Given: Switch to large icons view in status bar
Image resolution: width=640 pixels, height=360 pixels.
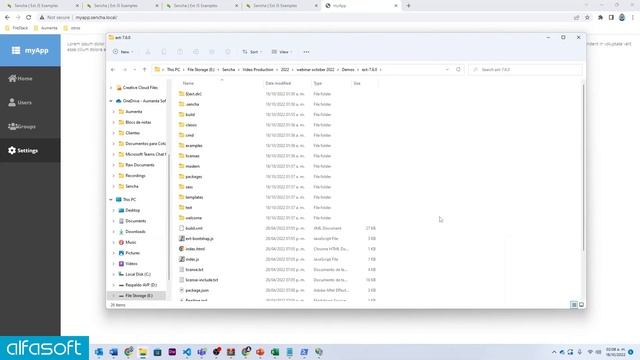Looking at the screenshot, I should 581,305.
